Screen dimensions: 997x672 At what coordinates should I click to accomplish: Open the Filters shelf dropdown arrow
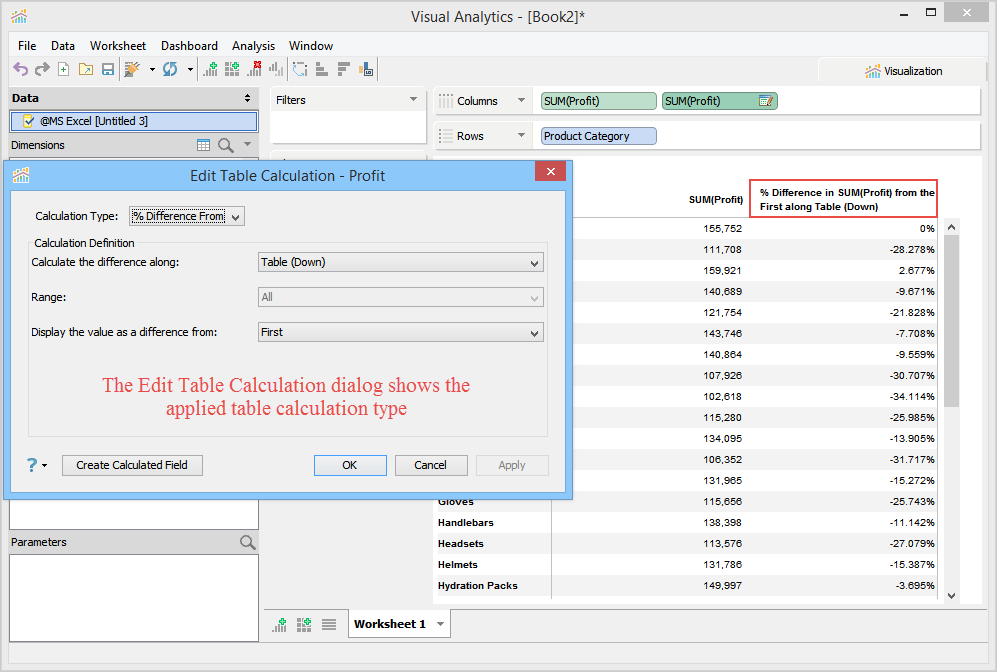tap(413, 99)
